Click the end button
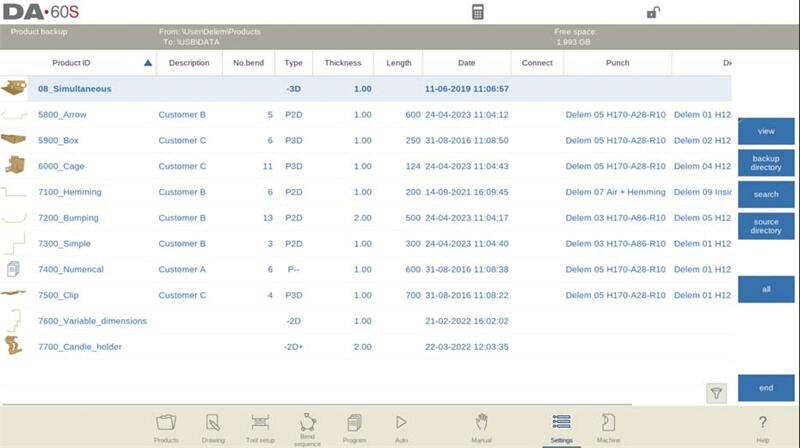The width and height of the screenshot is (800, 448). pos(766,388)
